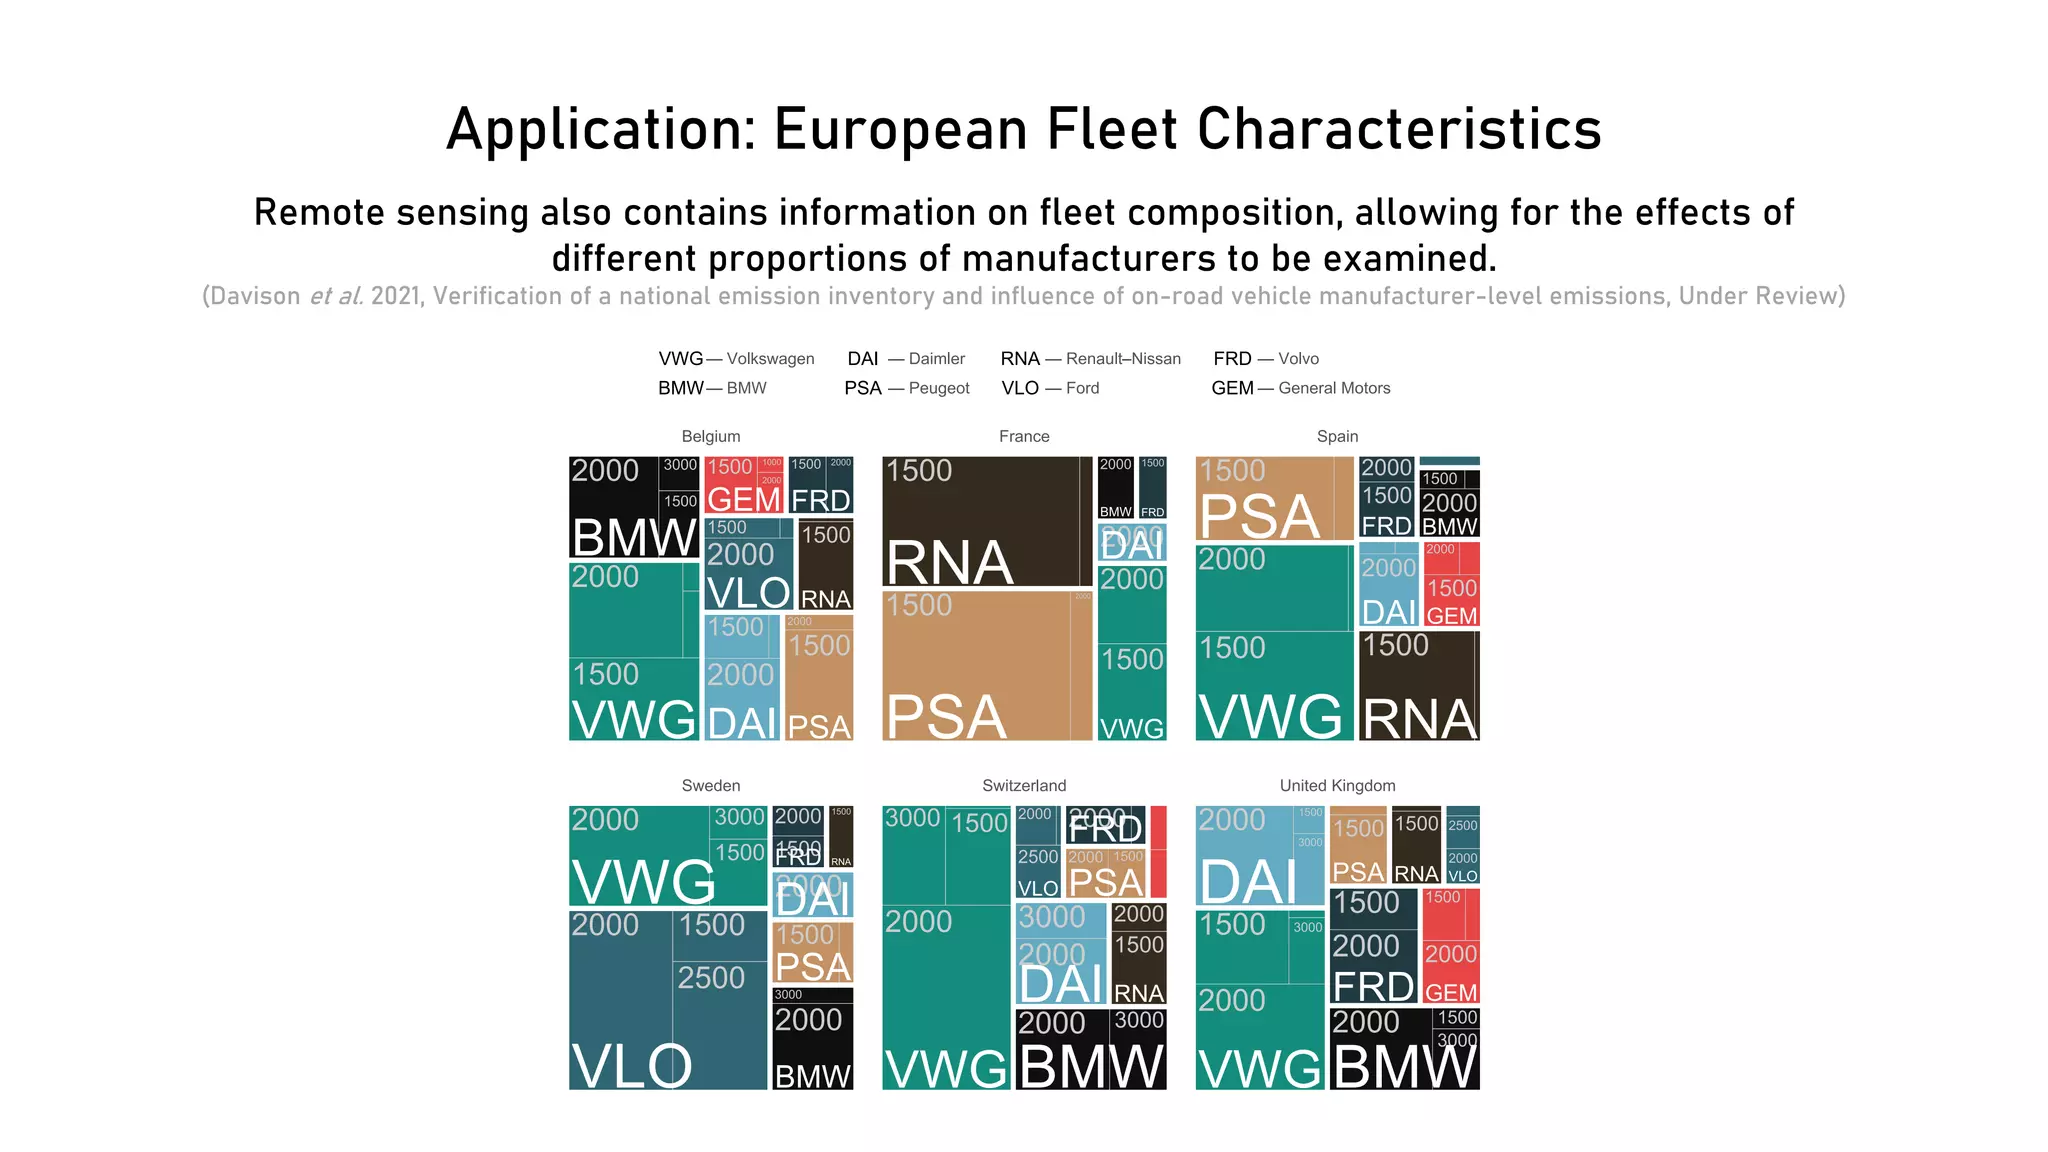Image resolution: width=2048 pixels, height=1152 pixels.
Task: Select the red GEM block in United Kingdom
Action: pos(1450,946)
